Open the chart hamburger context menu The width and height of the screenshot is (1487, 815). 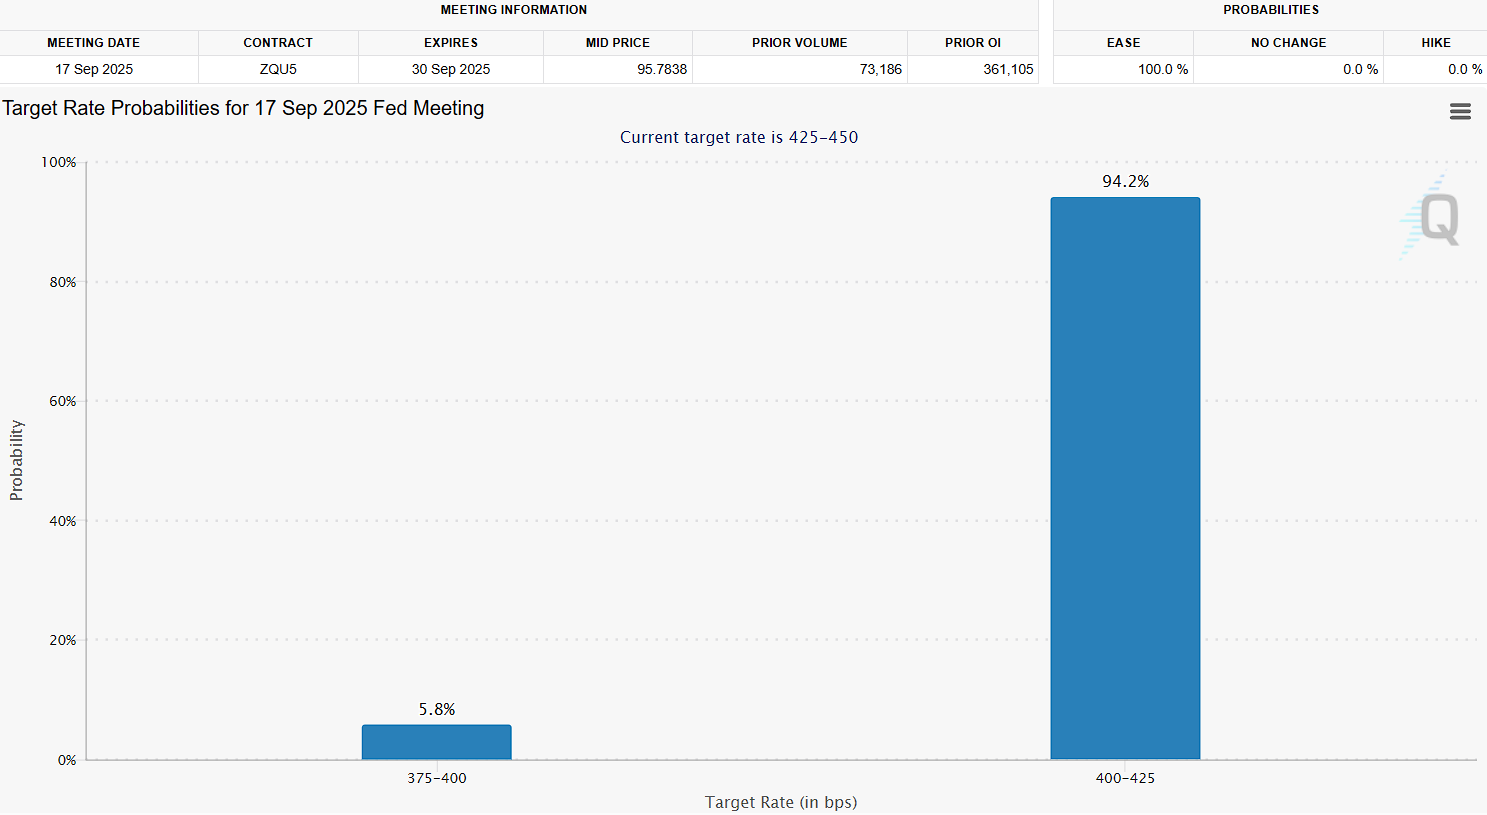[1460, 112]
